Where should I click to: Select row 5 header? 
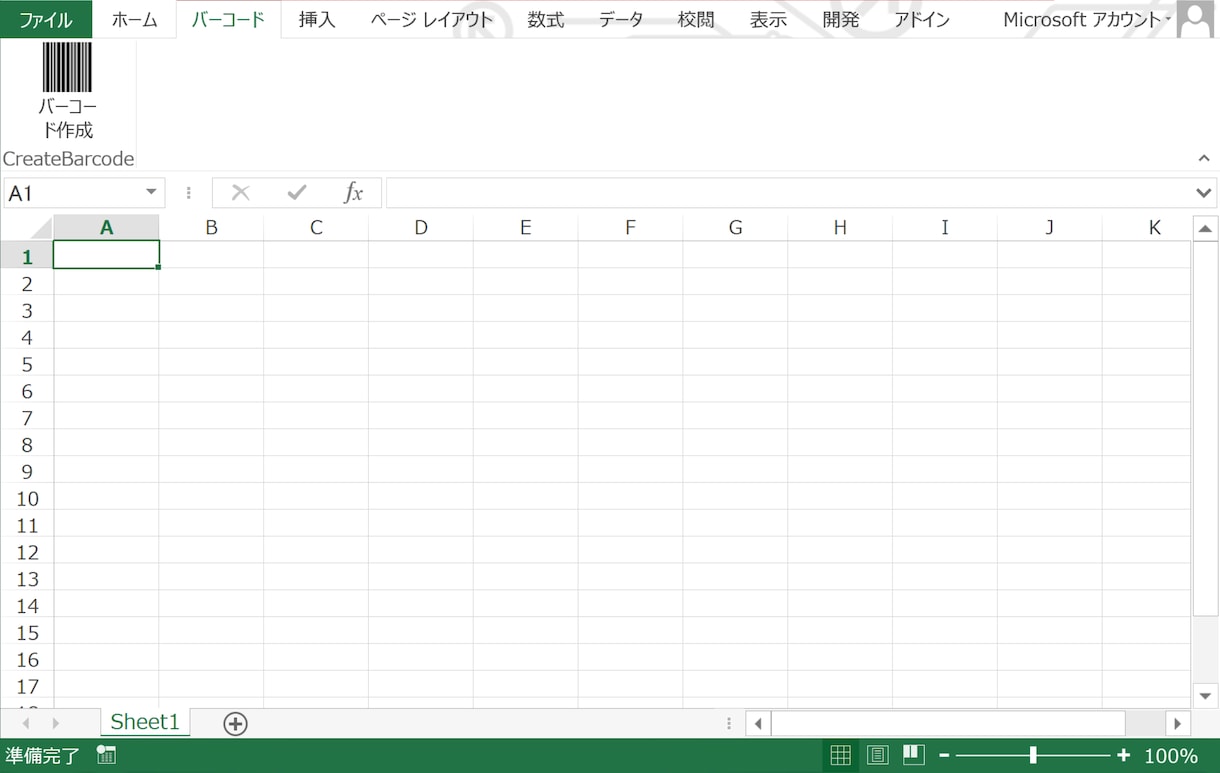[x=27, y=364]
